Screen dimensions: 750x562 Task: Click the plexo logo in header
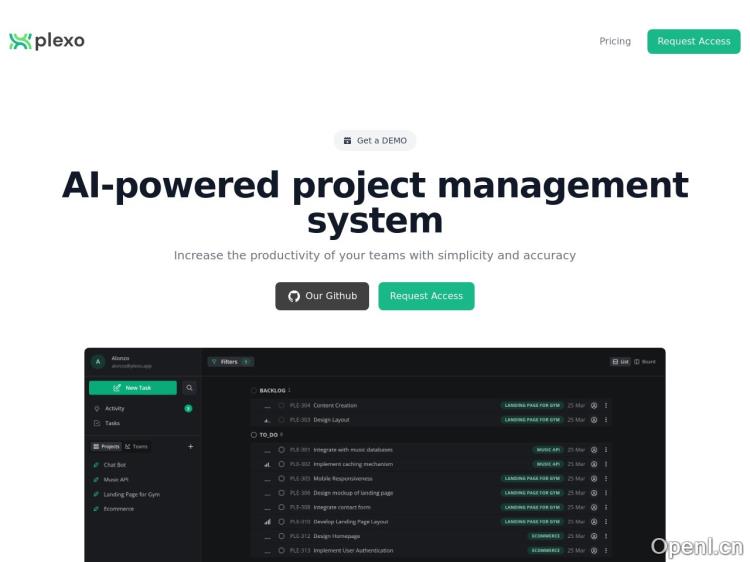[x=47, y=41]
